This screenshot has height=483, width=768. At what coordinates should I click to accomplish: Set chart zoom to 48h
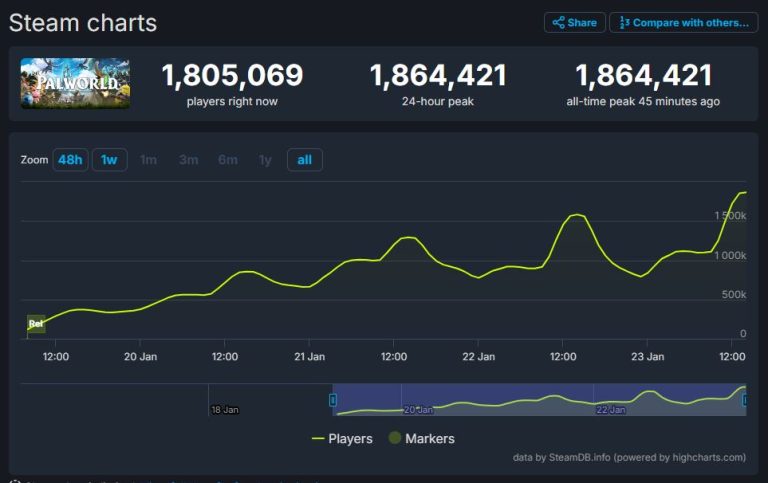coord(71,160)
